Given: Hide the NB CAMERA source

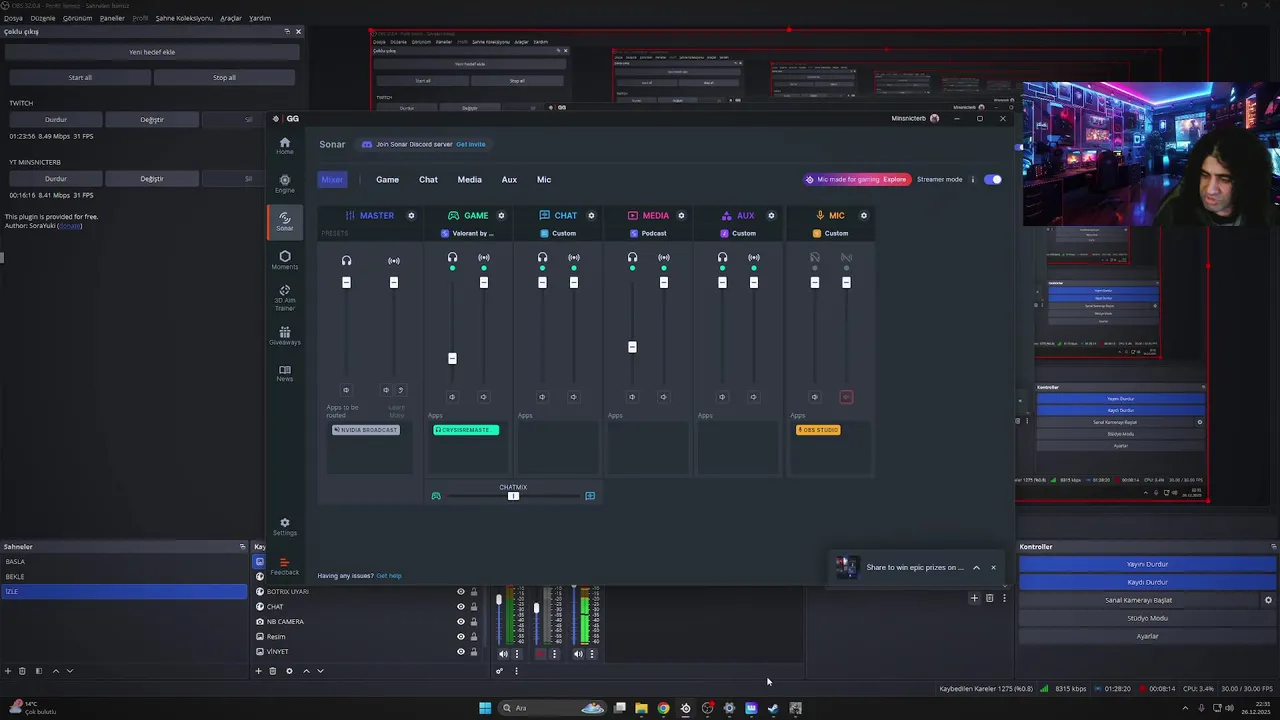Looking at the screenshot, I should coord(461,622).
